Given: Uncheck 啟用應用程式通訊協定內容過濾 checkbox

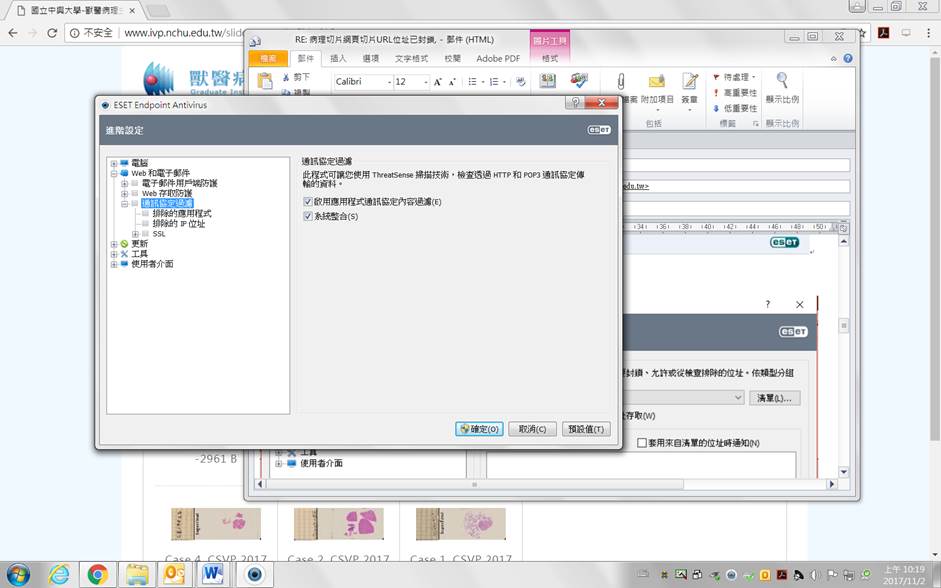Looking at the screenshot, I should click(x=308, y=202).
